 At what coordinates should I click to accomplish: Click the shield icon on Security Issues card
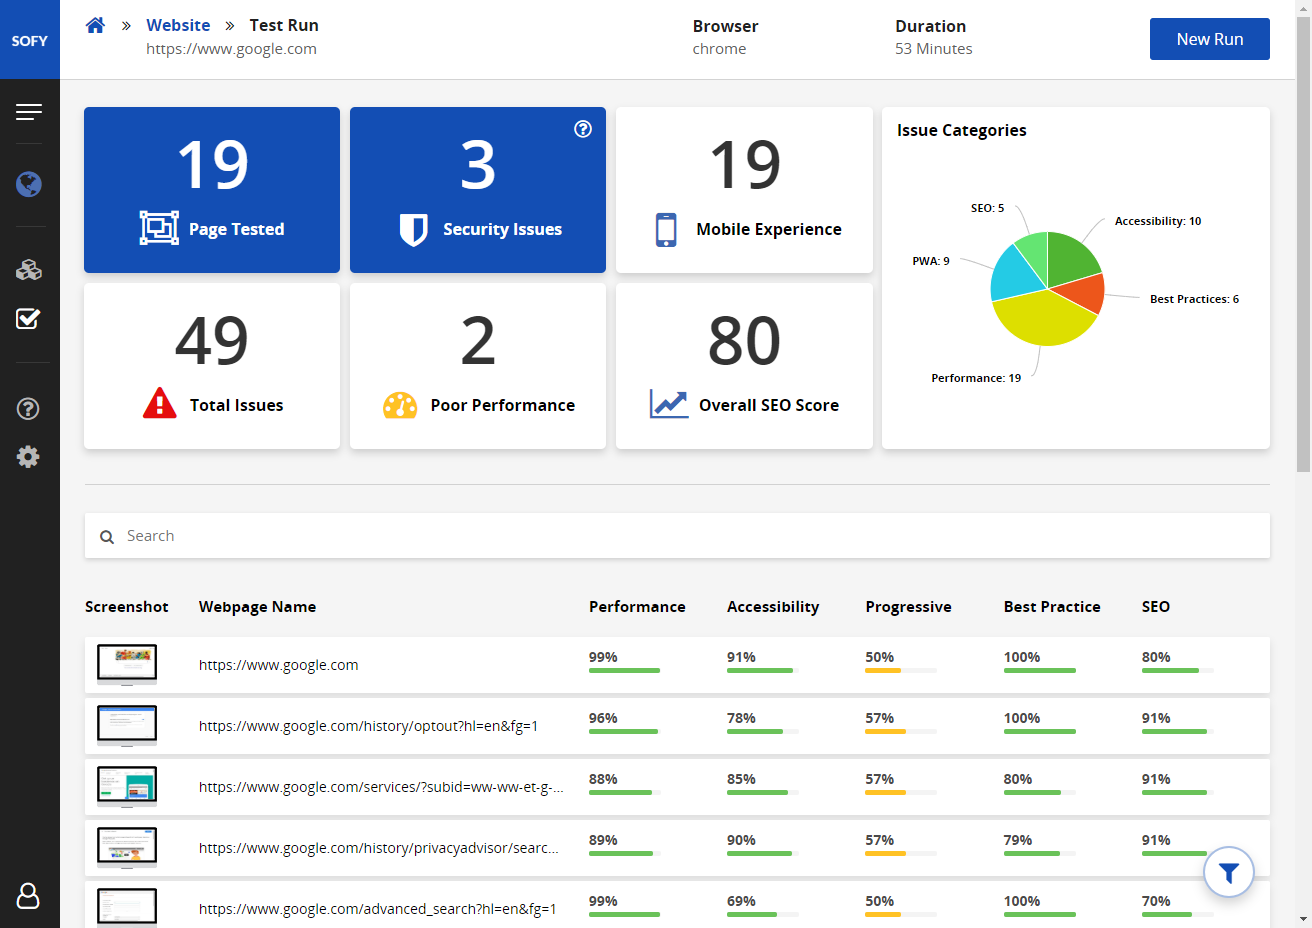[x=413, y=230]
